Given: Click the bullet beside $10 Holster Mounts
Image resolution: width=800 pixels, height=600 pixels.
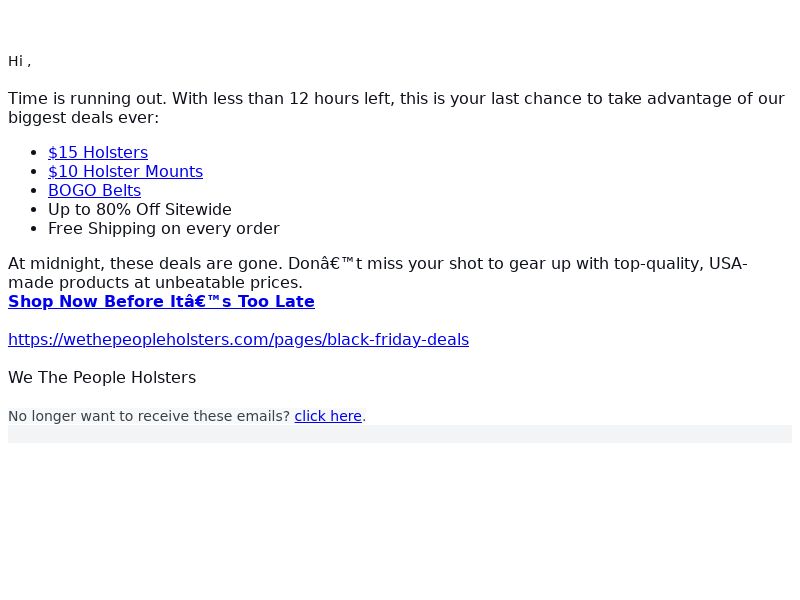Looking at the screenshot, I should point(34,171).
